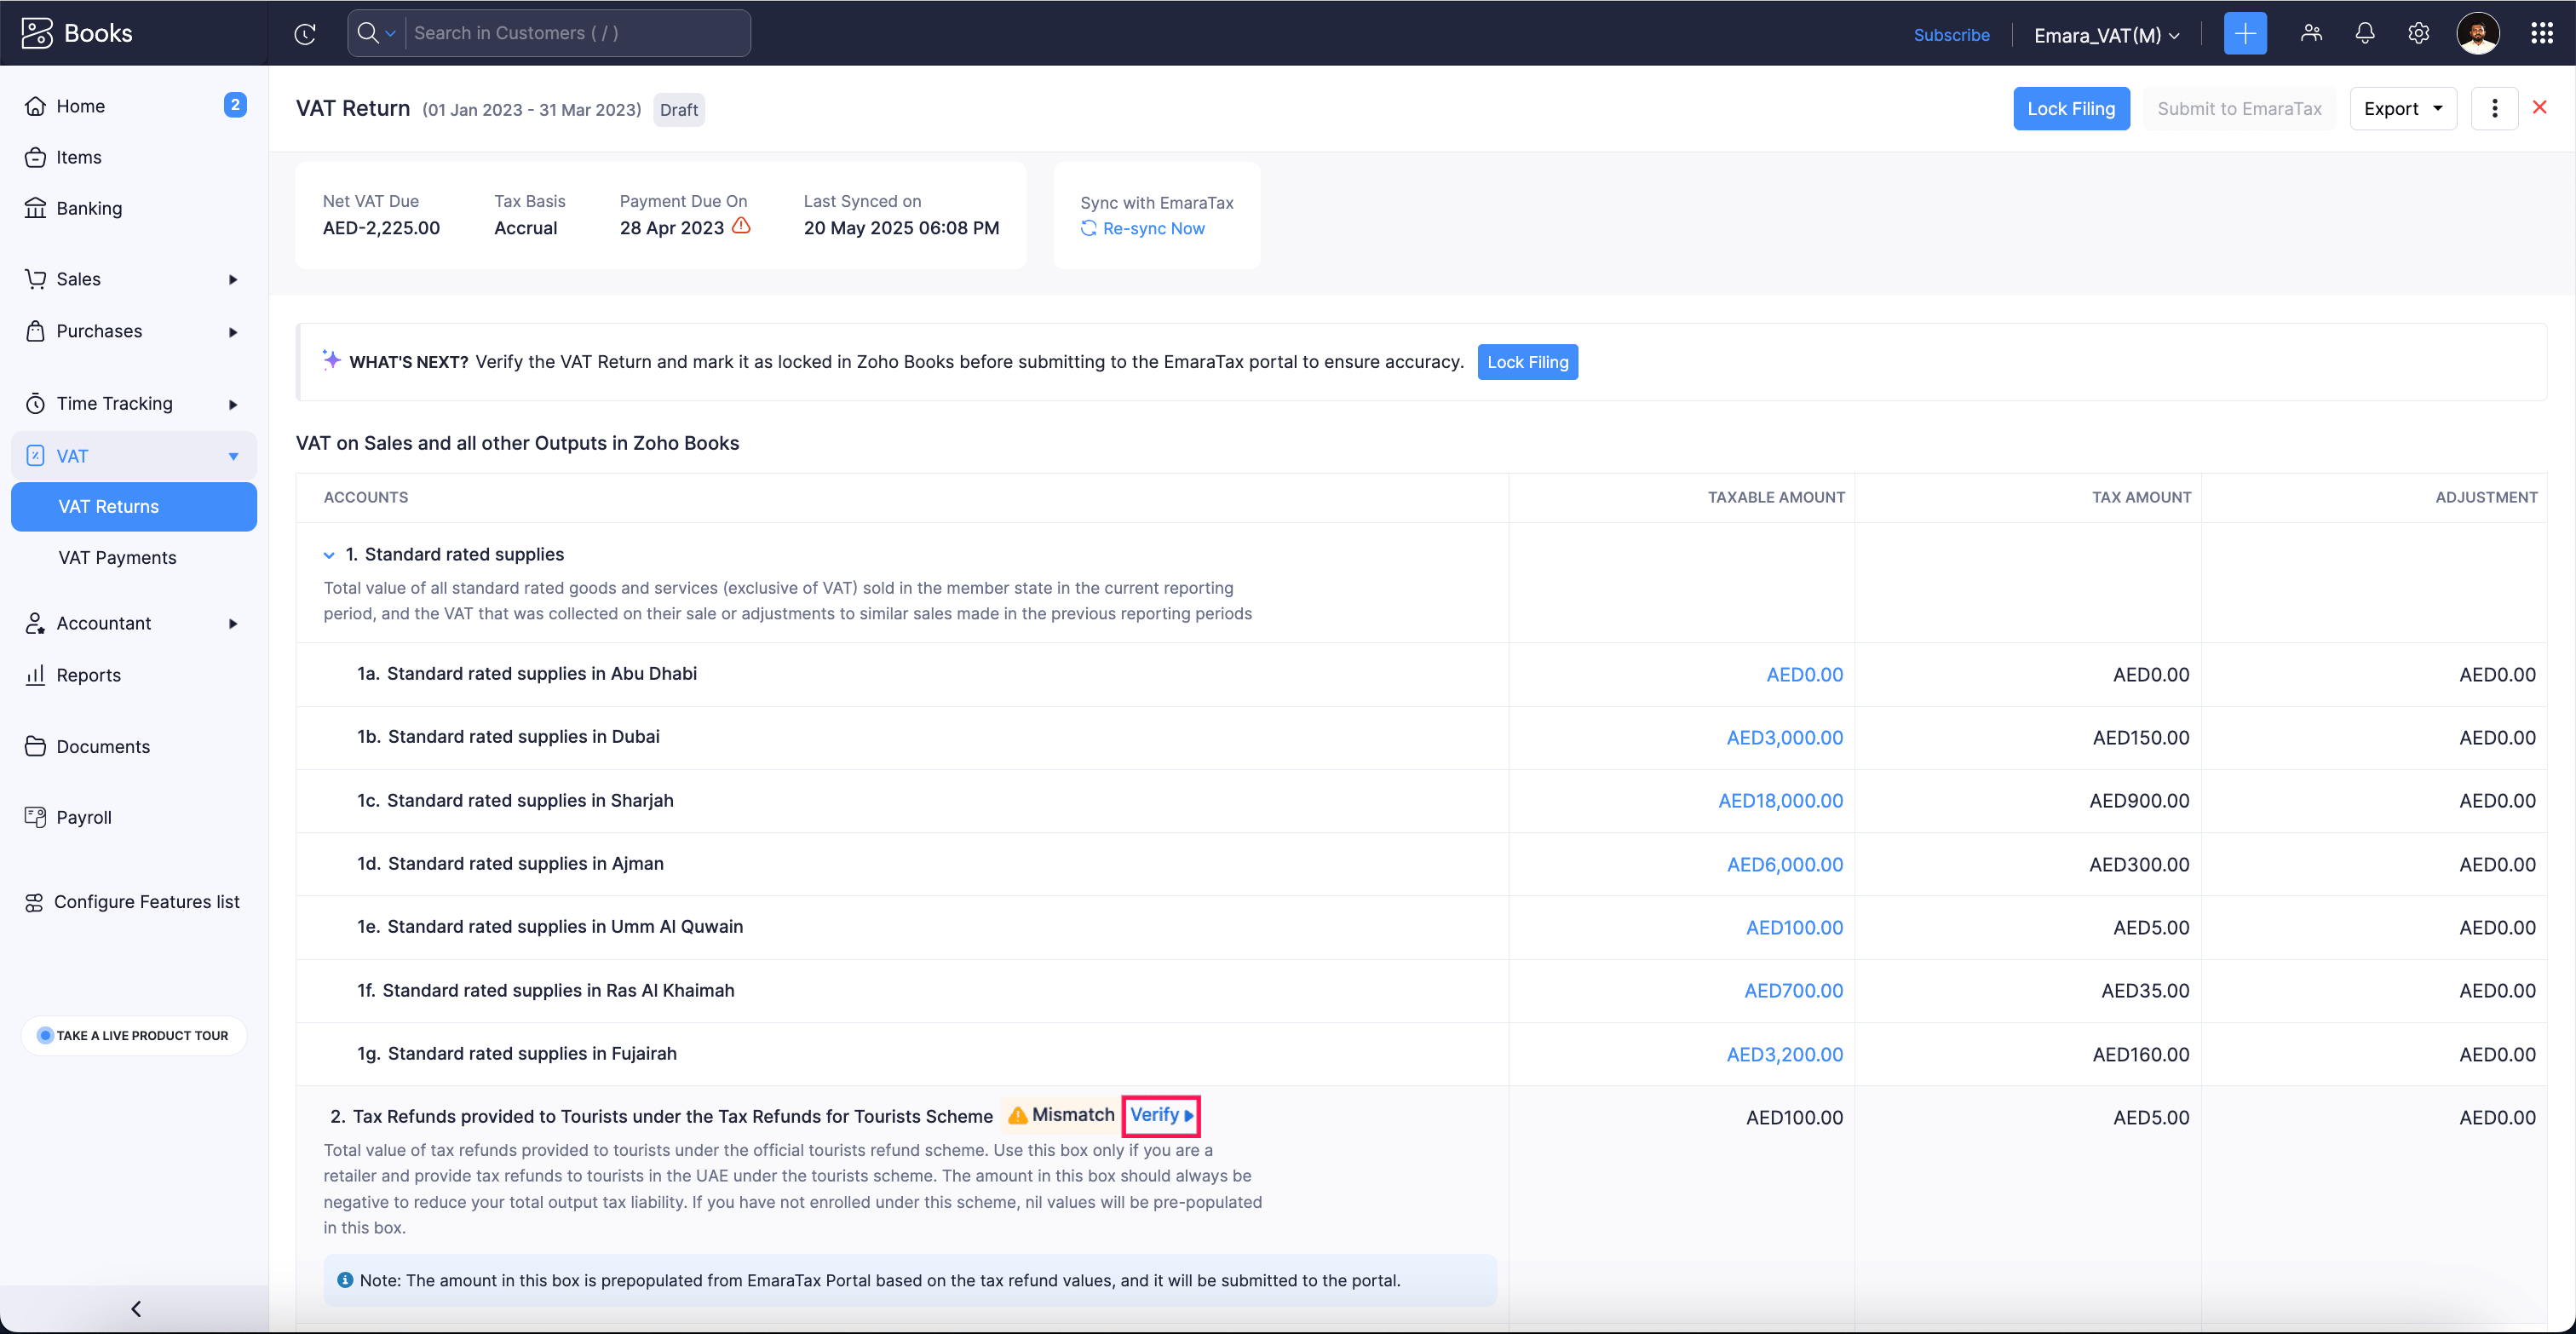Close the VAT Return page
The image size is (2576, 1334).
point(2540,107)
